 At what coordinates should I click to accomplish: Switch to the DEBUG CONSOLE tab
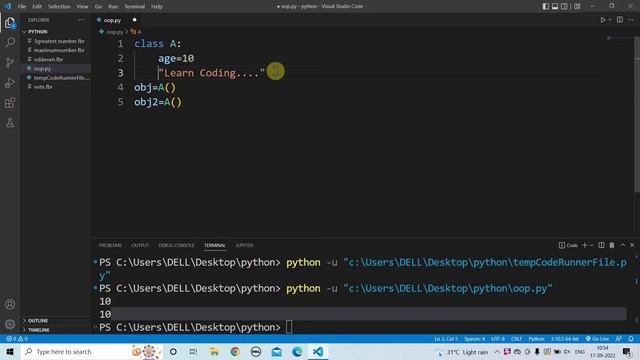tap(176, 245)
